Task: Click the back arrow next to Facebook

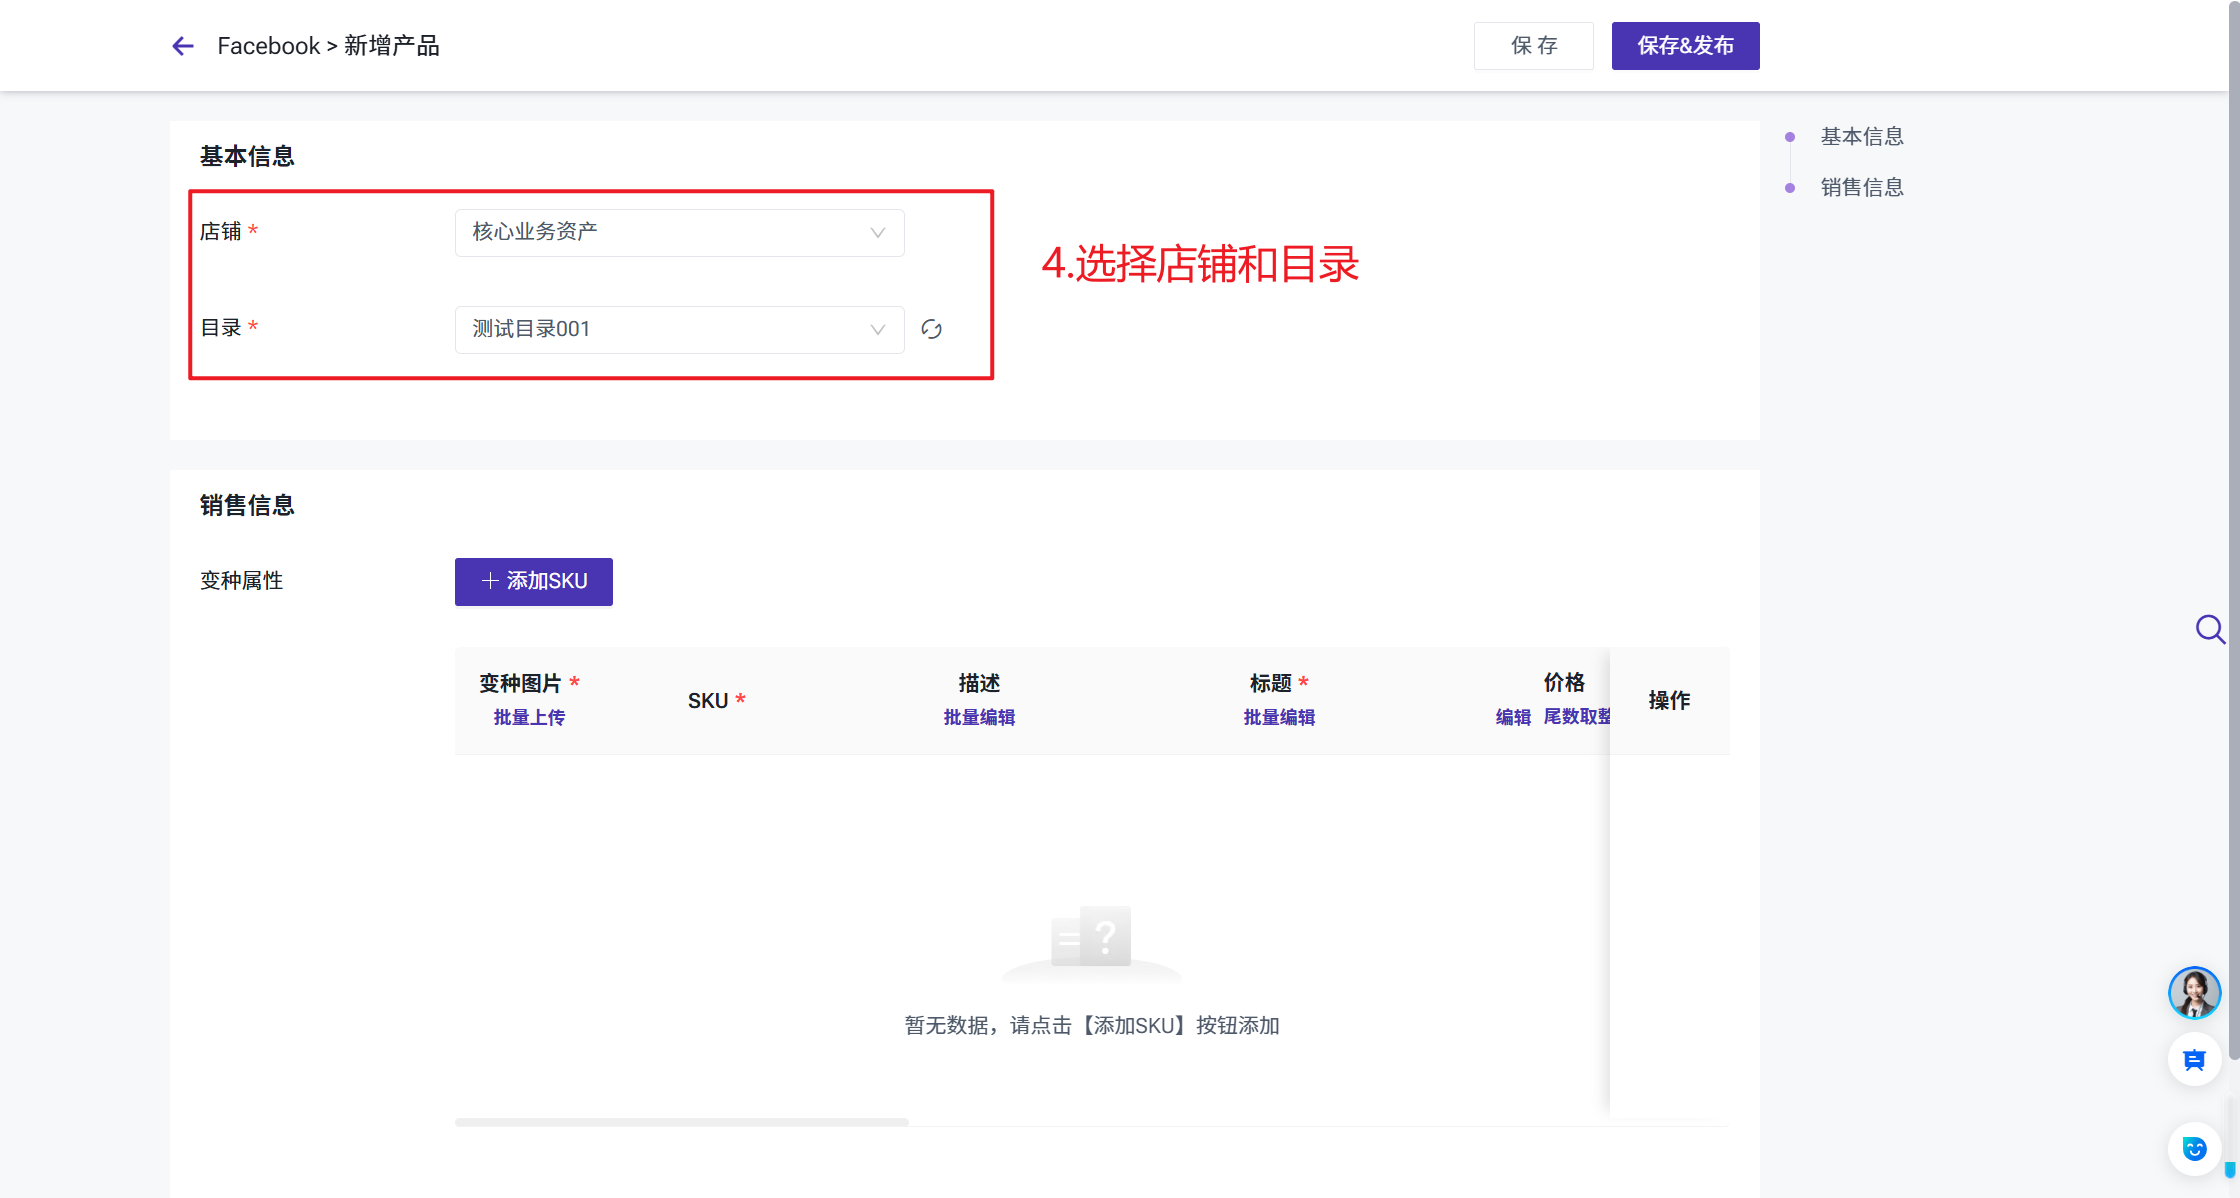Action: coord(183,46)
